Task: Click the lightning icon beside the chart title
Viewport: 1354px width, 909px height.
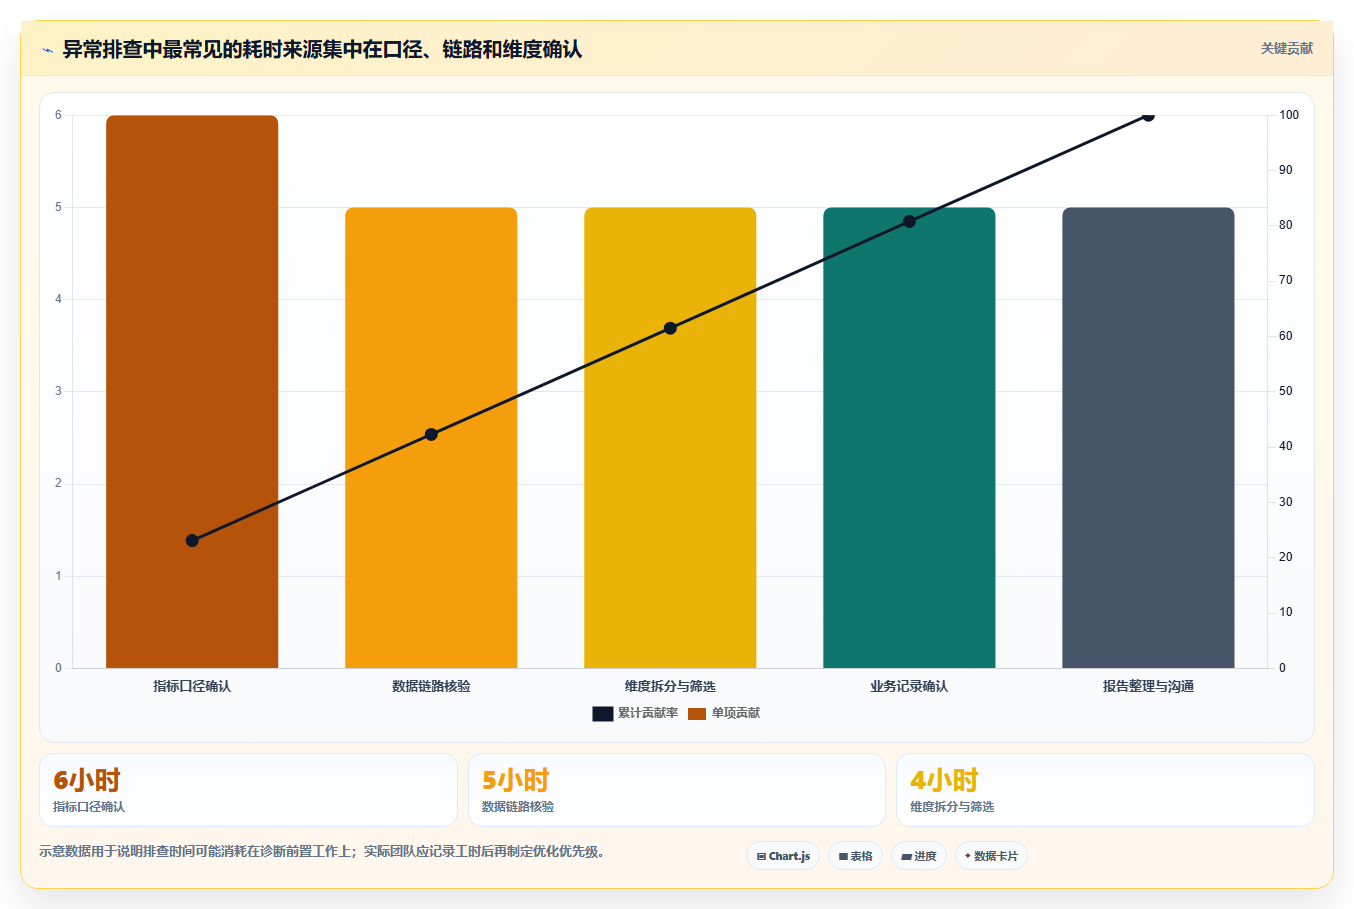Action: [47, 50]
